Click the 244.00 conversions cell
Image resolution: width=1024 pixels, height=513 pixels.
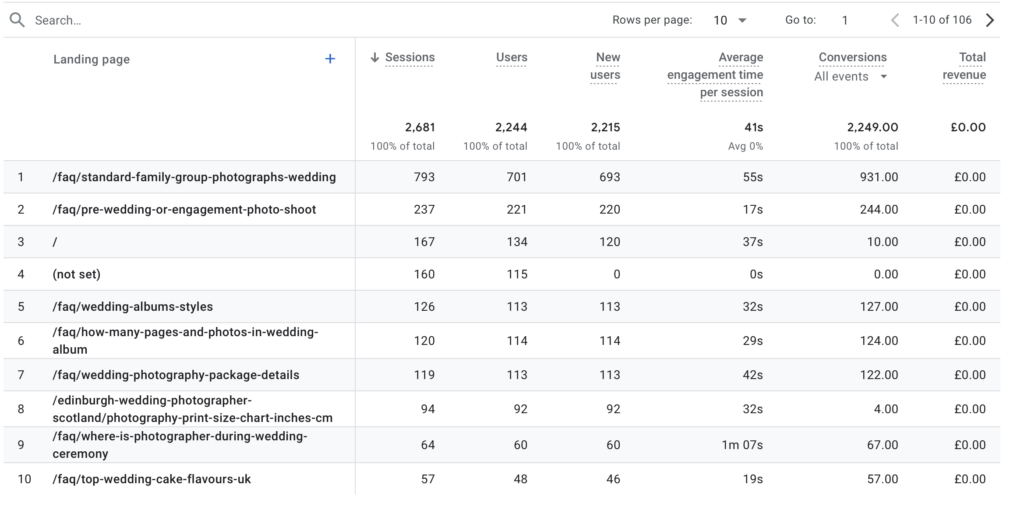coord(878,210)
